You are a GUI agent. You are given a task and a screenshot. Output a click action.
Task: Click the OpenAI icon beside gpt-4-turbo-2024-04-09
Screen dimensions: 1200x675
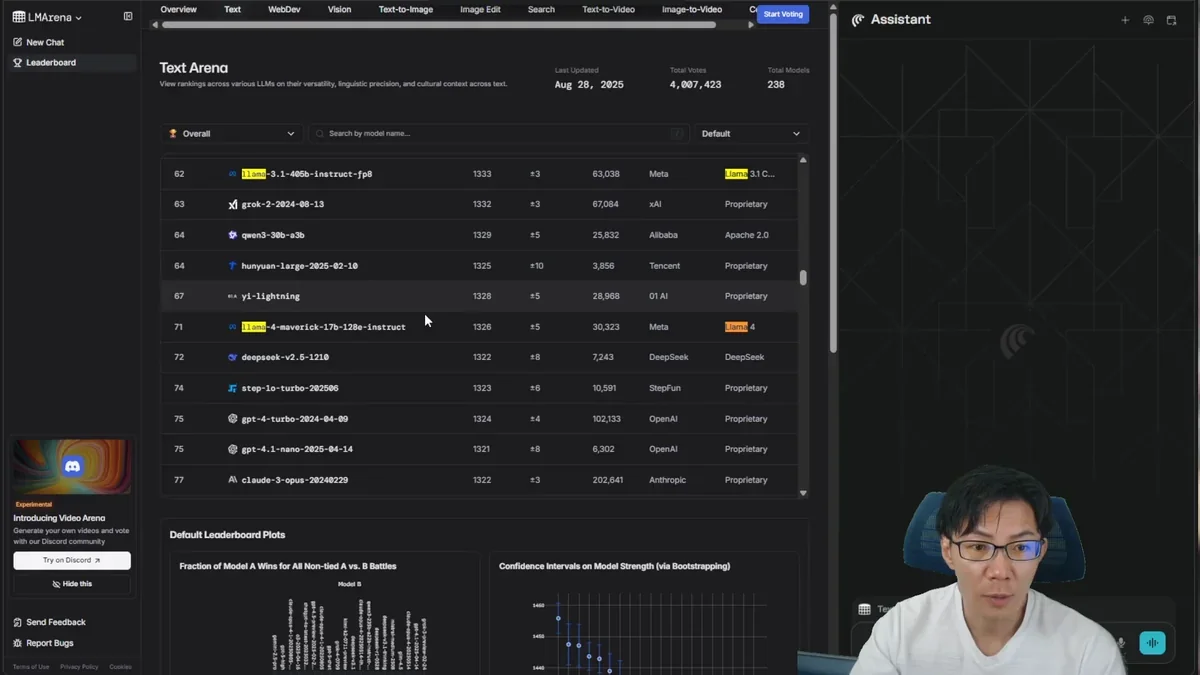click(232, 419)
